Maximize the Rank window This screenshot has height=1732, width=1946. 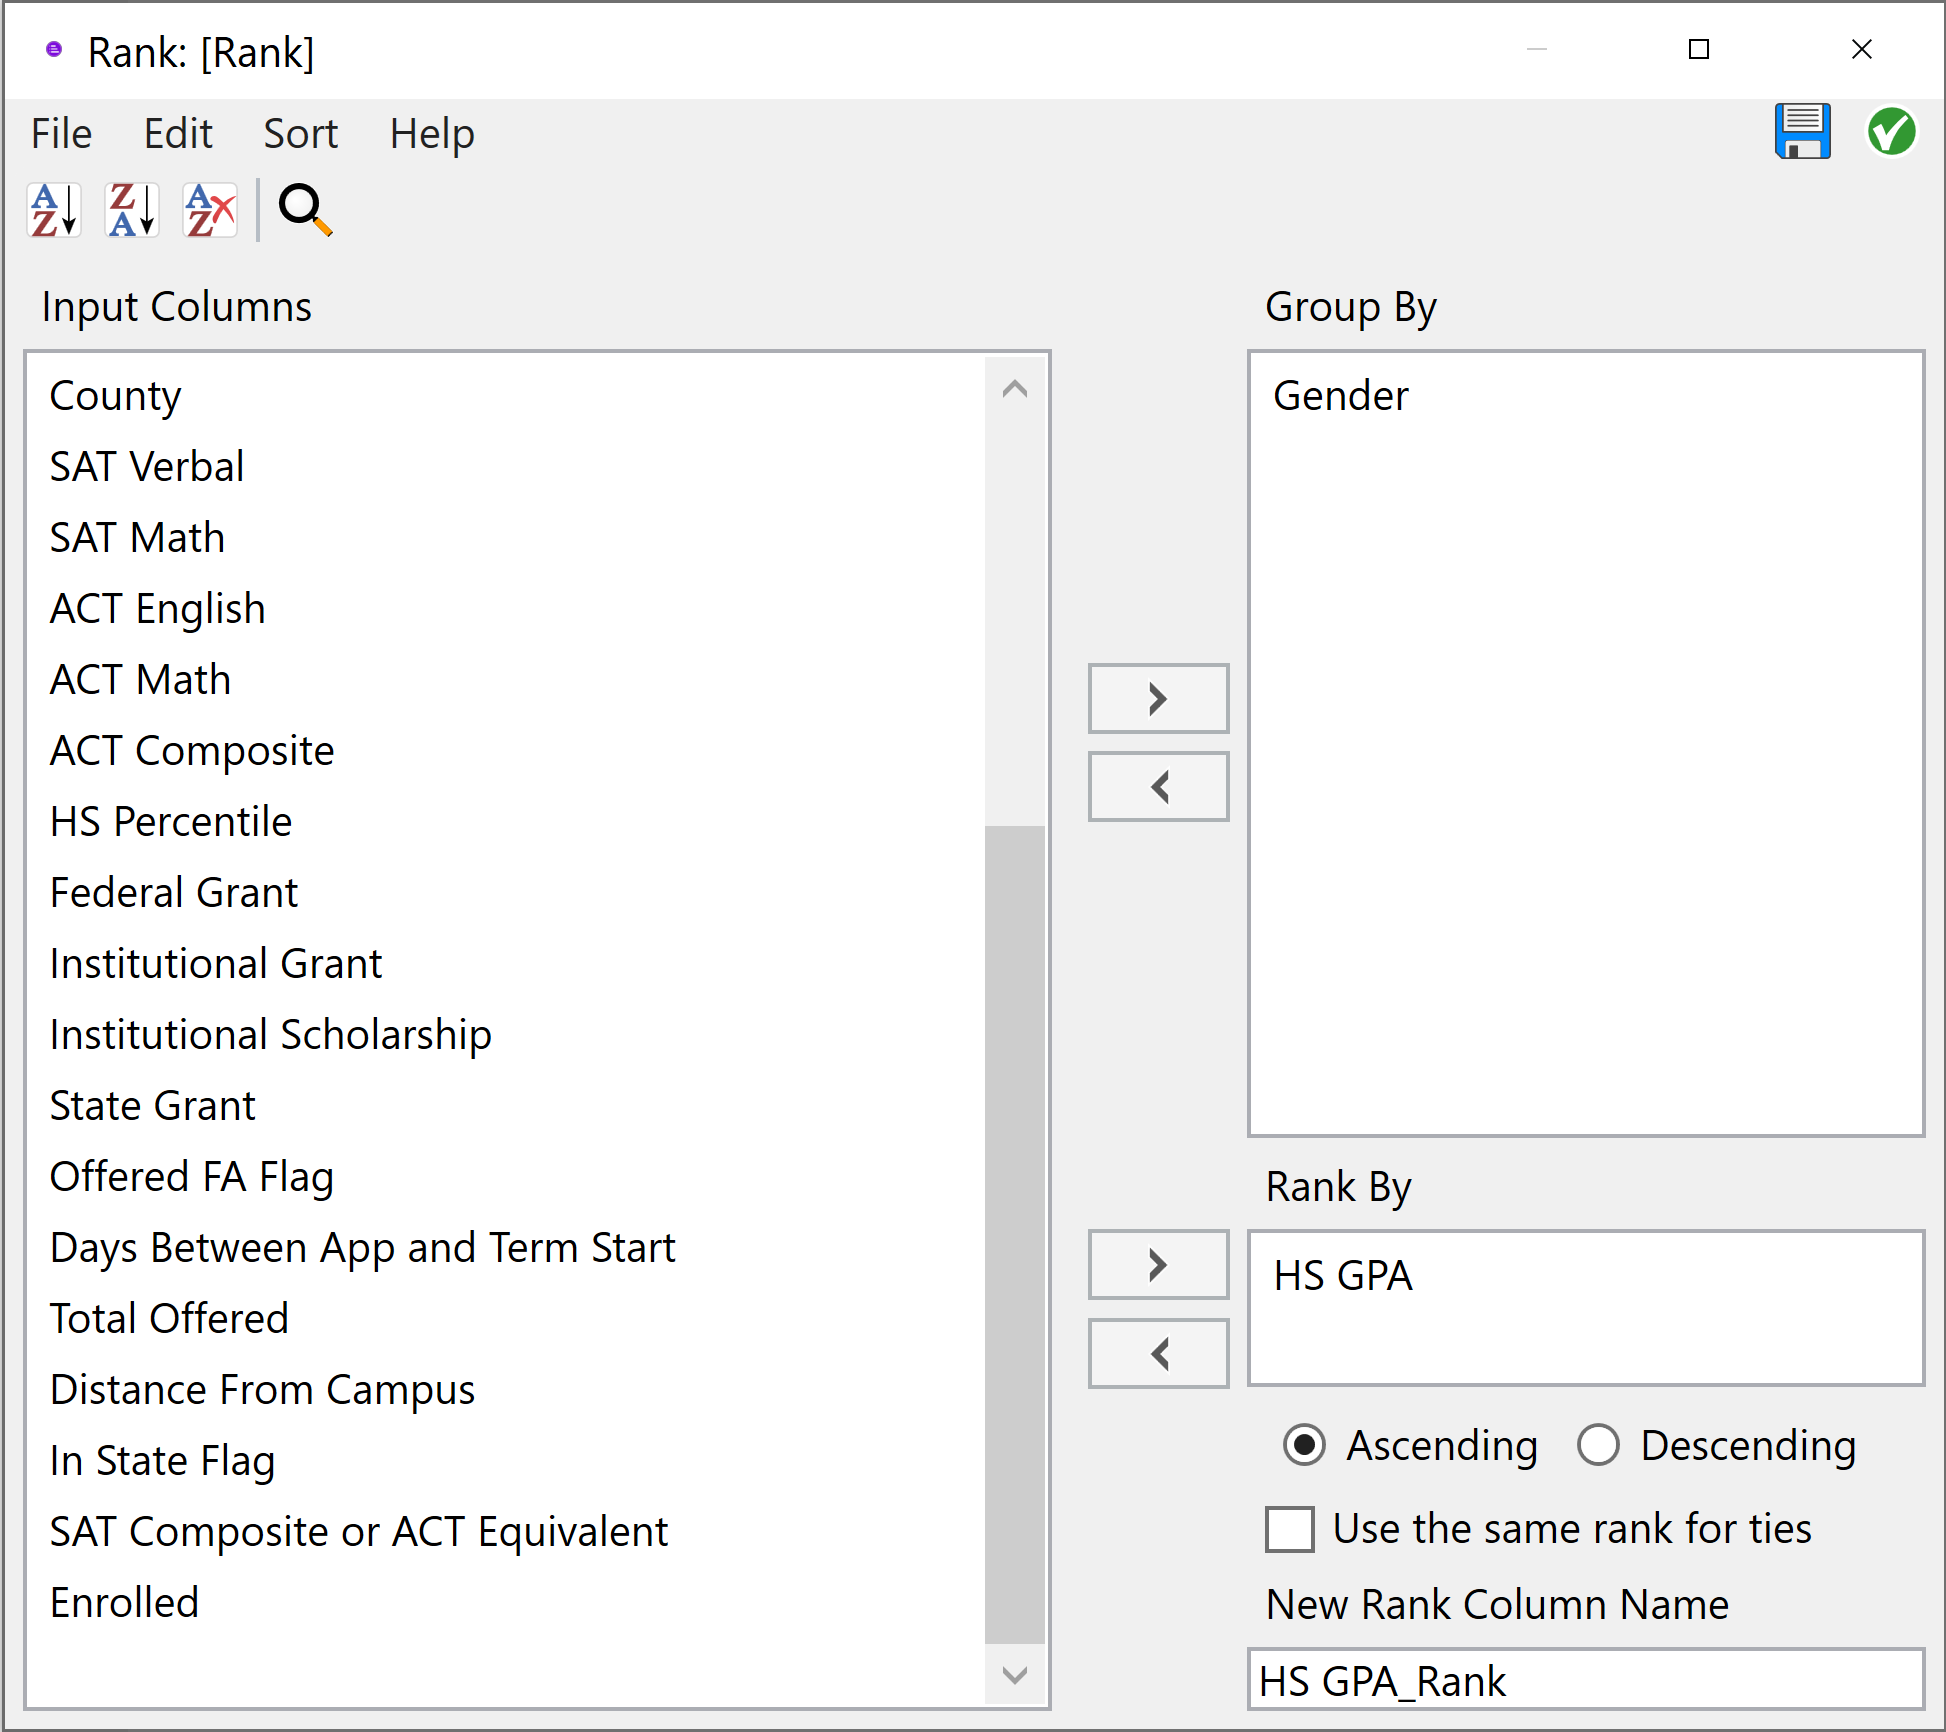pyautogui.click(x=1699, y=49)
